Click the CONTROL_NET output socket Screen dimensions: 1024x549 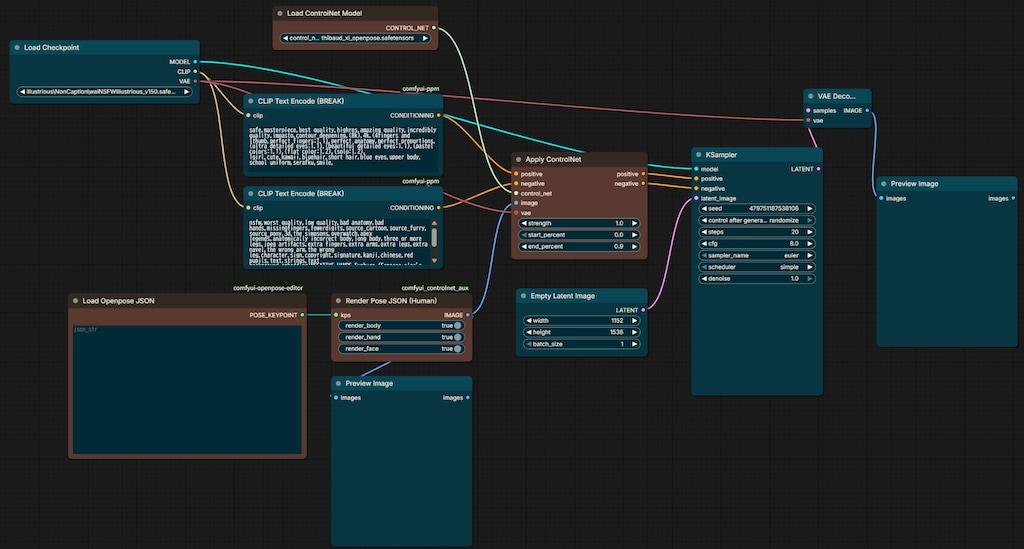coord(434,28)
